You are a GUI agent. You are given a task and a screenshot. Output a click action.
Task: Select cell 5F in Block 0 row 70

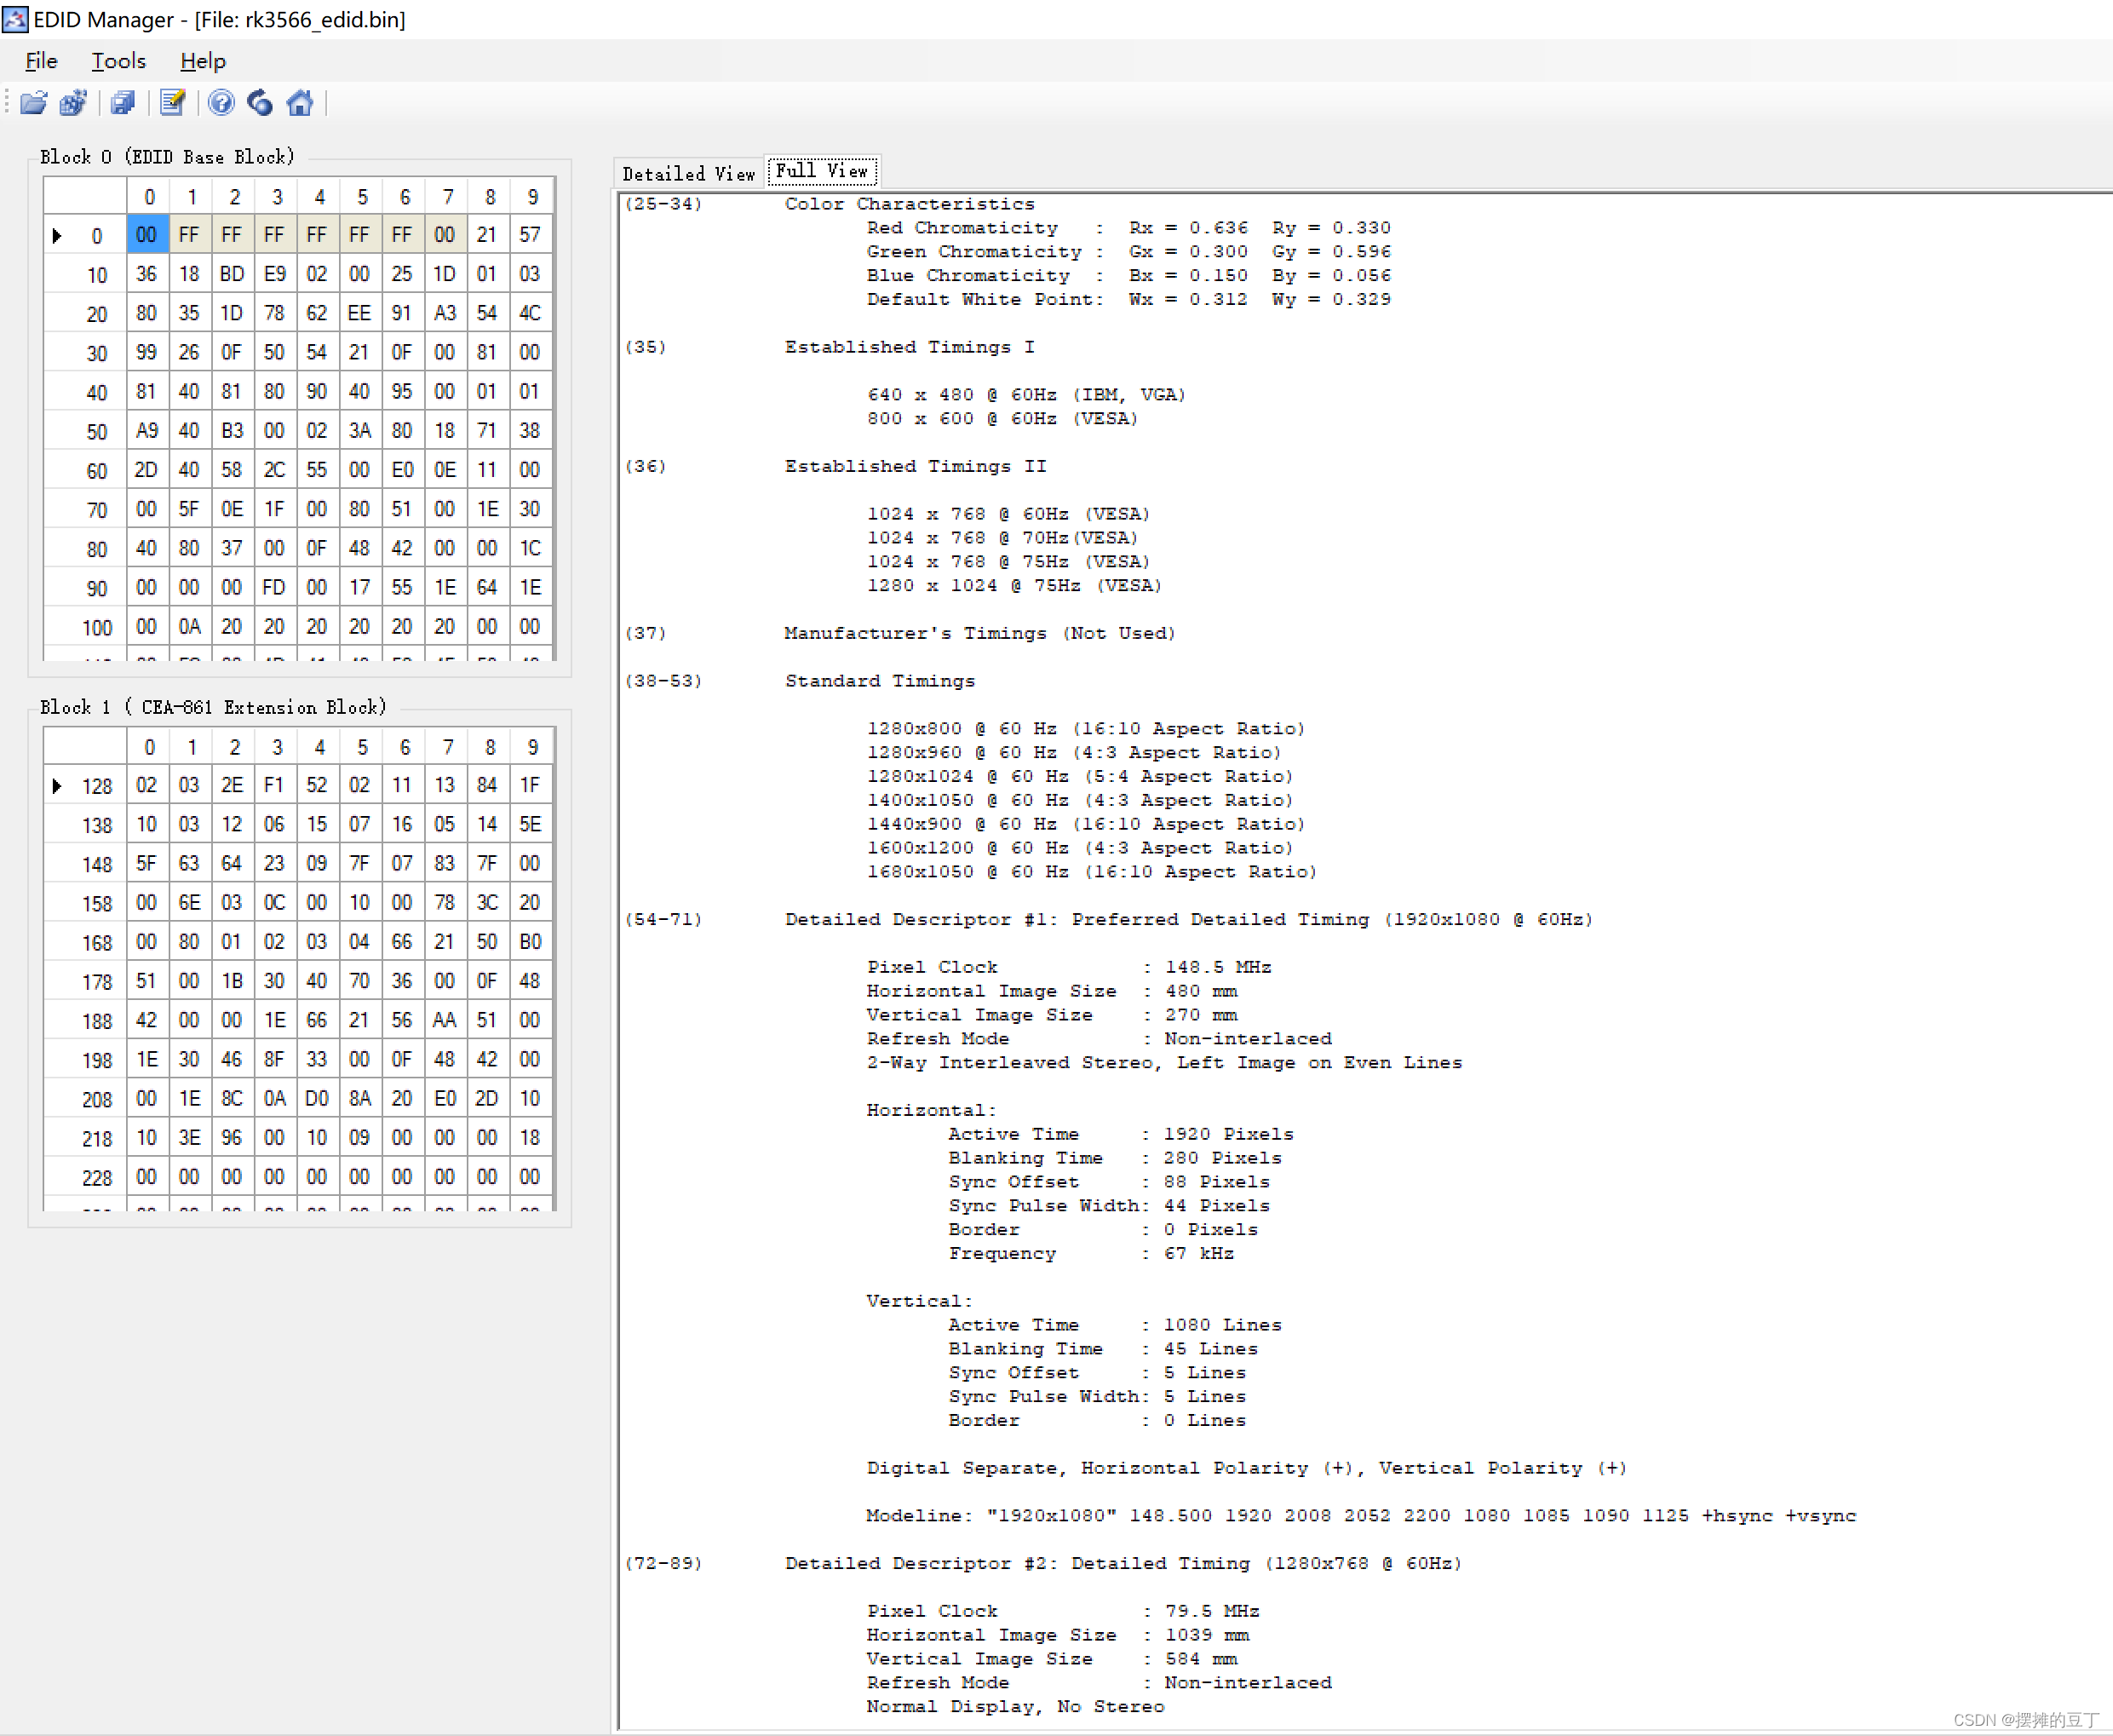tap(189, 509)
